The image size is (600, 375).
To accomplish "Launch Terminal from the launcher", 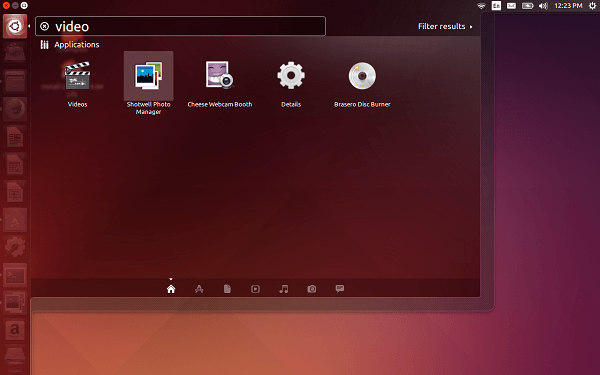I will (x=15, y=275).
